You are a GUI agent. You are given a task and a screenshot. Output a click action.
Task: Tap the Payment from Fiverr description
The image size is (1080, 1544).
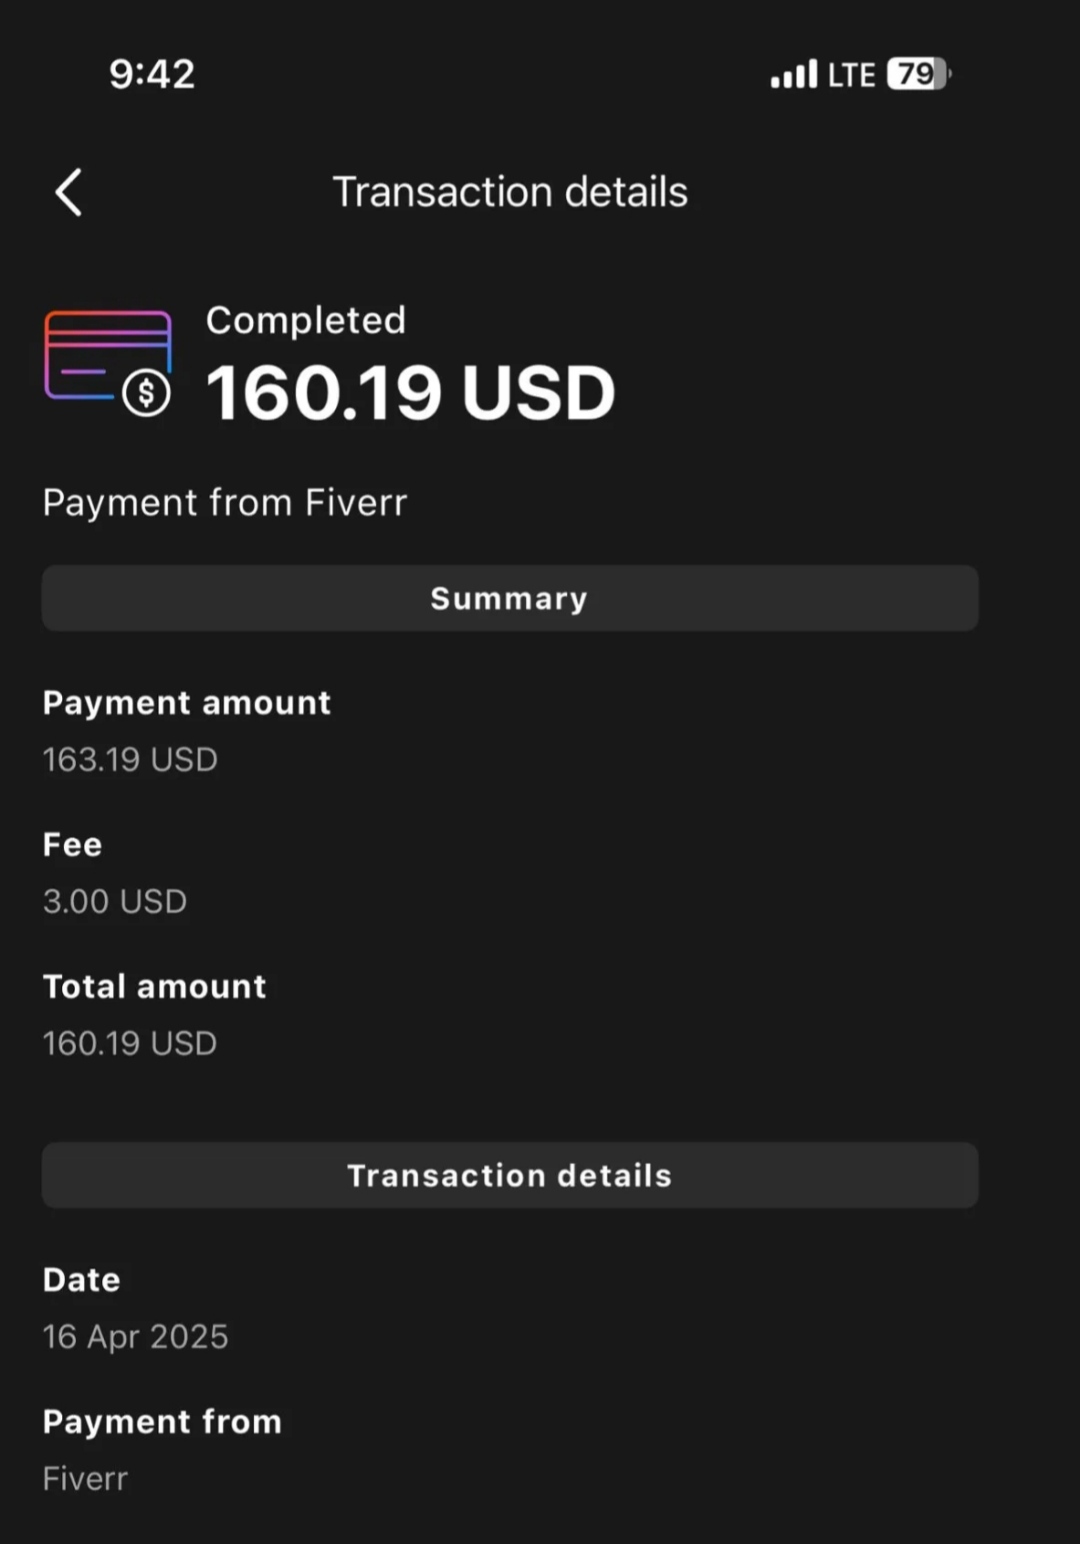(x=225, y=502)
